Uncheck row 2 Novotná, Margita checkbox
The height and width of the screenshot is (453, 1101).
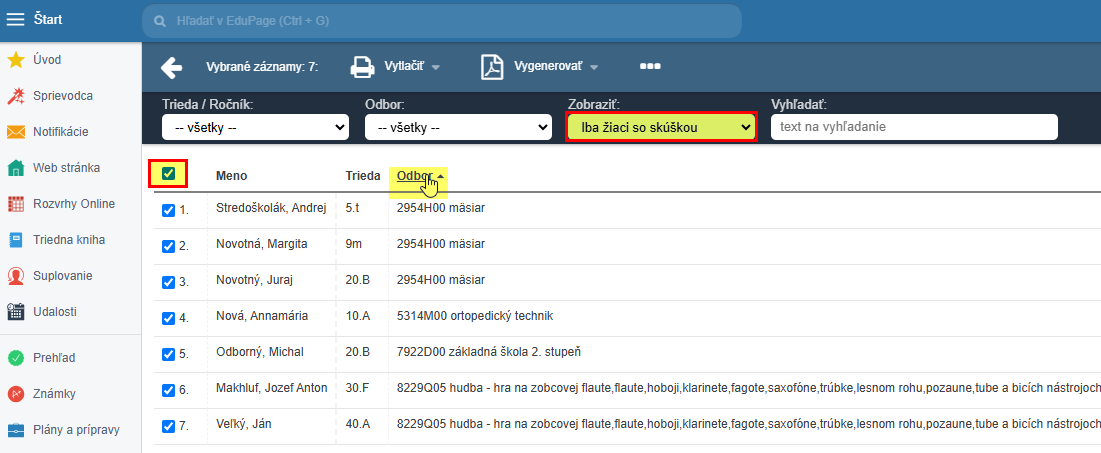[169, 246]
